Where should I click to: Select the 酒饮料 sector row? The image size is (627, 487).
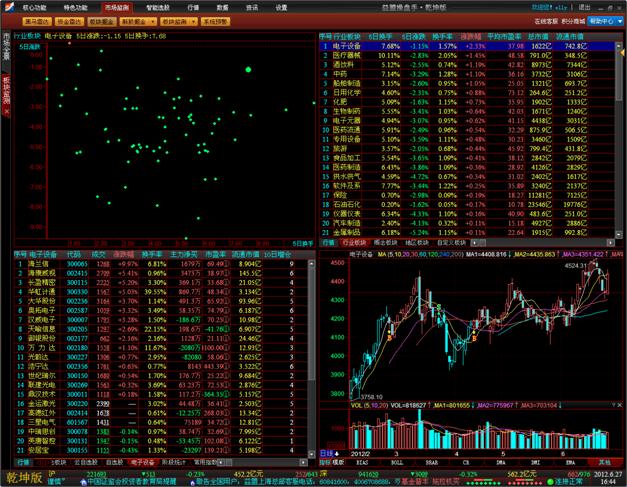pyautogui.click(x=467, y=65)
